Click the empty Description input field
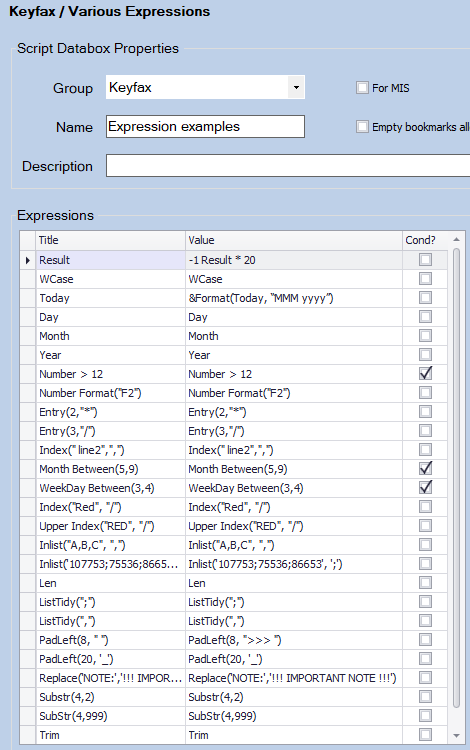 click(288, 165)
